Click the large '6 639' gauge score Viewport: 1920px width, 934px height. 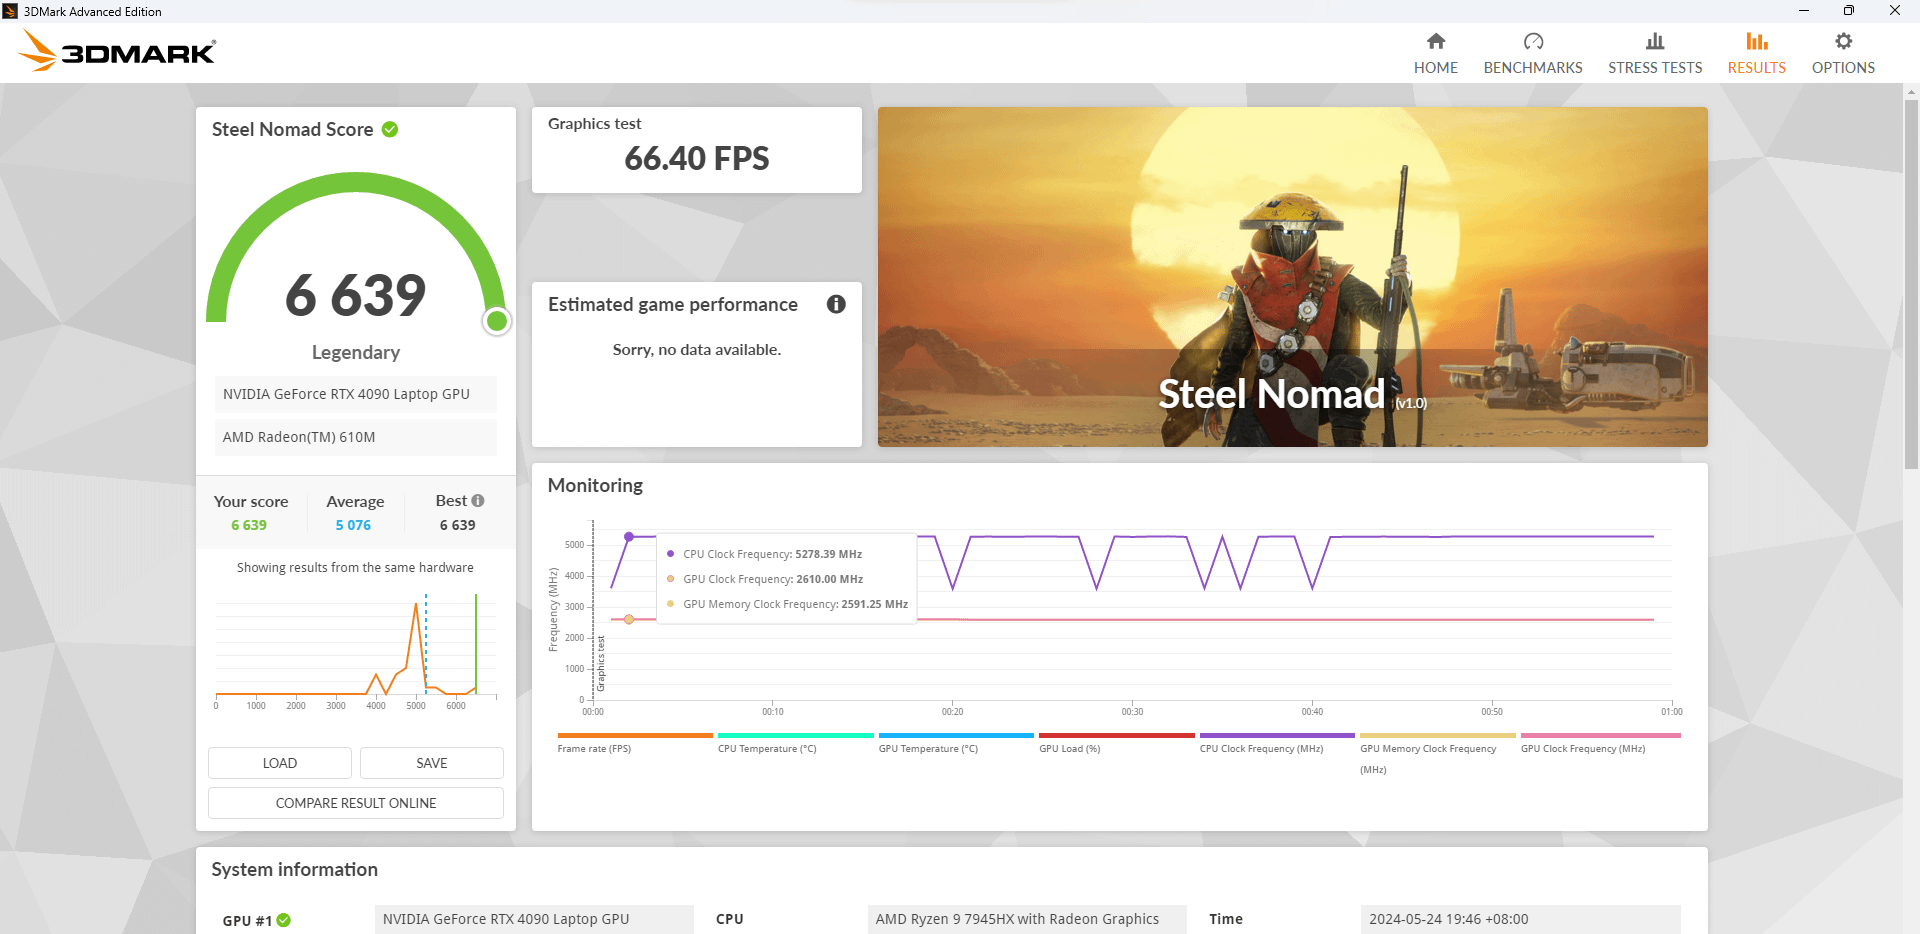tap(356, 295)
